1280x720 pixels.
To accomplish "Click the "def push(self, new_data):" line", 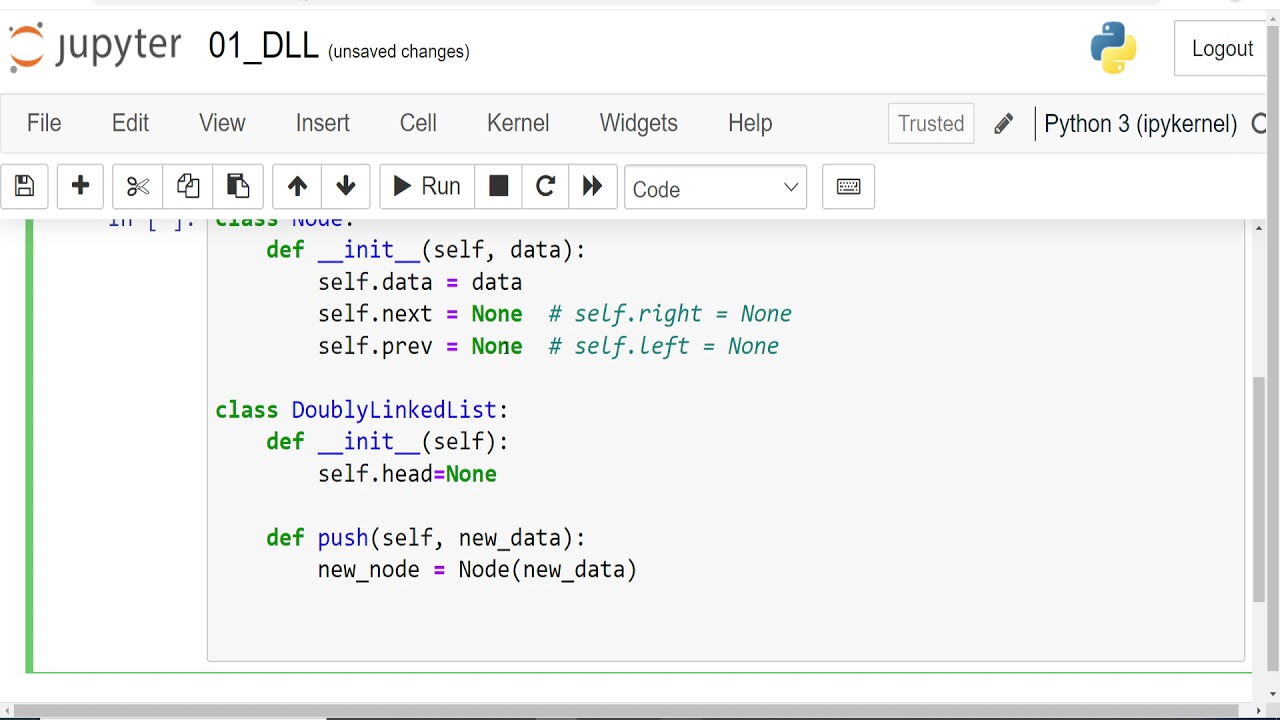I will (426, 538).
